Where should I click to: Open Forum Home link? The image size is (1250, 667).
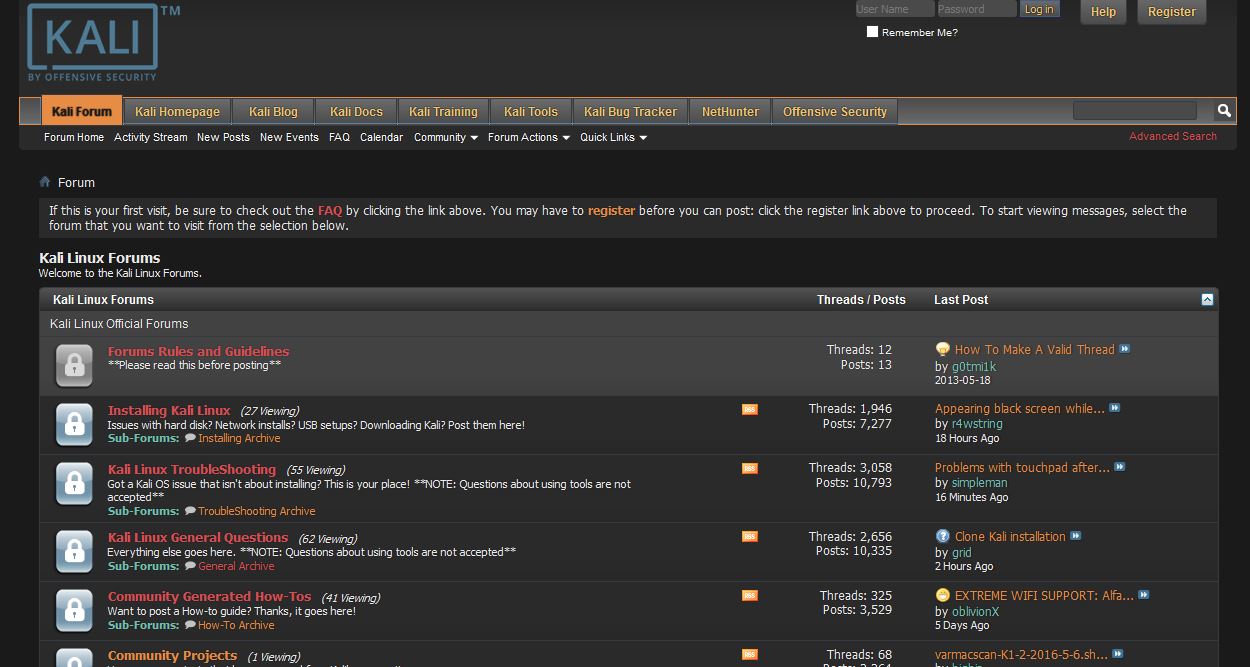pos(74,137)
